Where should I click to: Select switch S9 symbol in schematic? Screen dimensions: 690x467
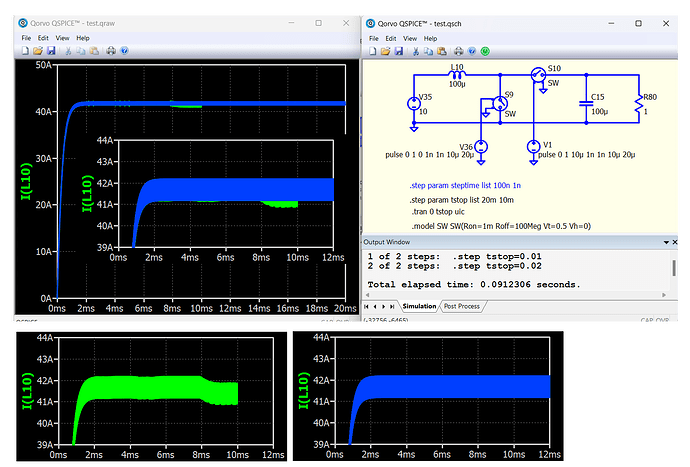coord(500,104)
